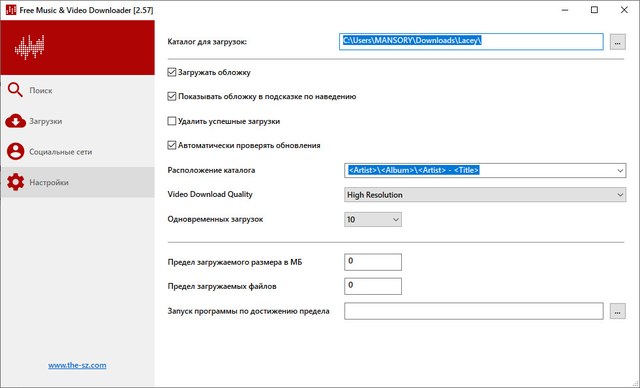The image size is (640, 388).
Task: Uncheck automatic update checking
Action: [x=172, y=145]
